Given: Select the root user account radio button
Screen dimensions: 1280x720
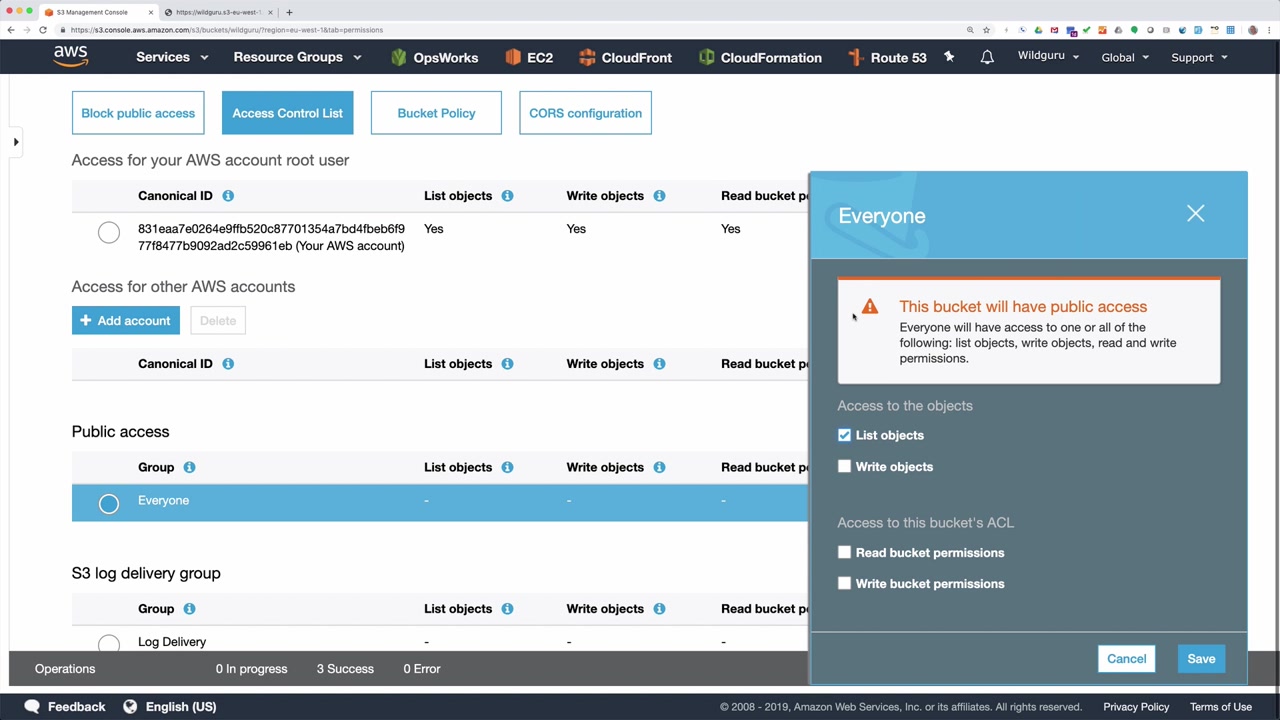Looking at the screenshot, I should (109, 233).
